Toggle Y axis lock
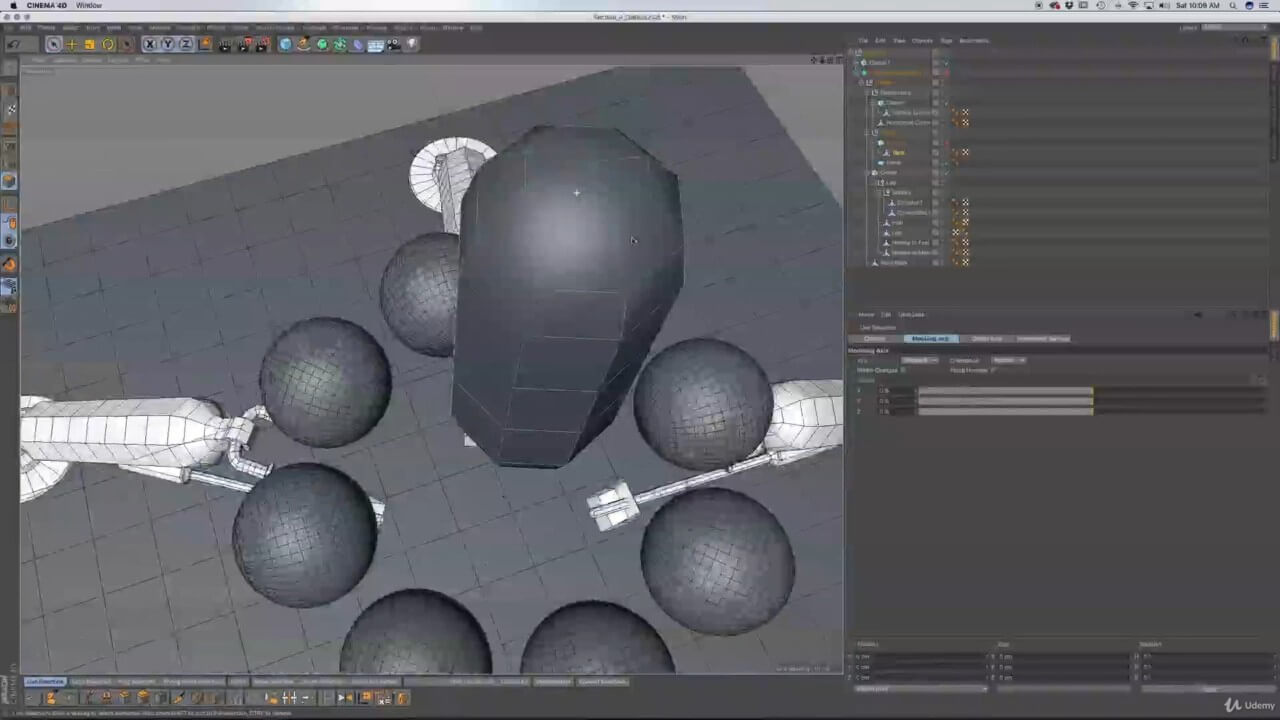The image size is (1280, 720). (x=167, y=44)
